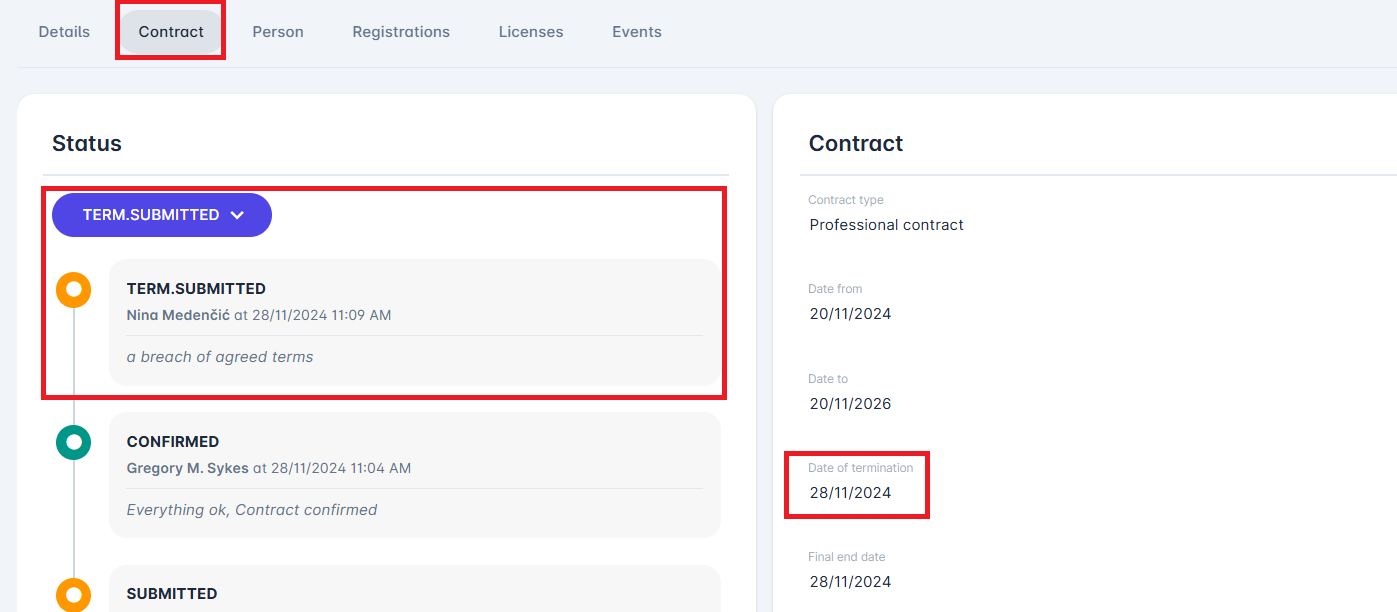Click the Date of termination value
Viewport: 1397px width, 612px height.
[850, 493]
